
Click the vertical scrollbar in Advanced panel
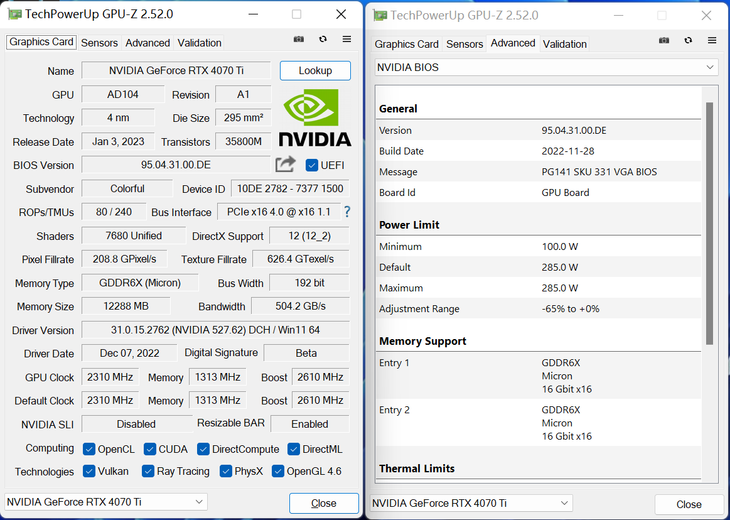point(710,223)
